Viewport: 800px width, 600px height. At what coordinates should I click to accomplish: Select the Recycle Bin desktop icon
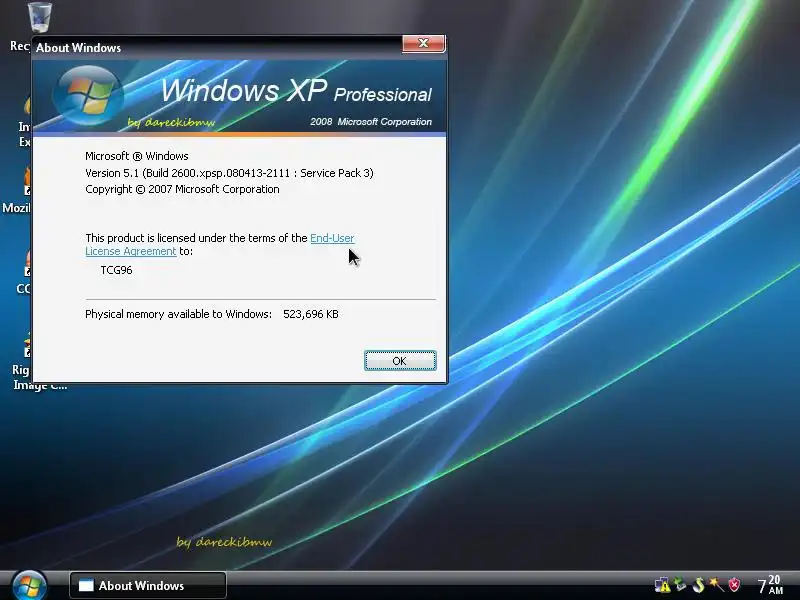click(38, 17)
